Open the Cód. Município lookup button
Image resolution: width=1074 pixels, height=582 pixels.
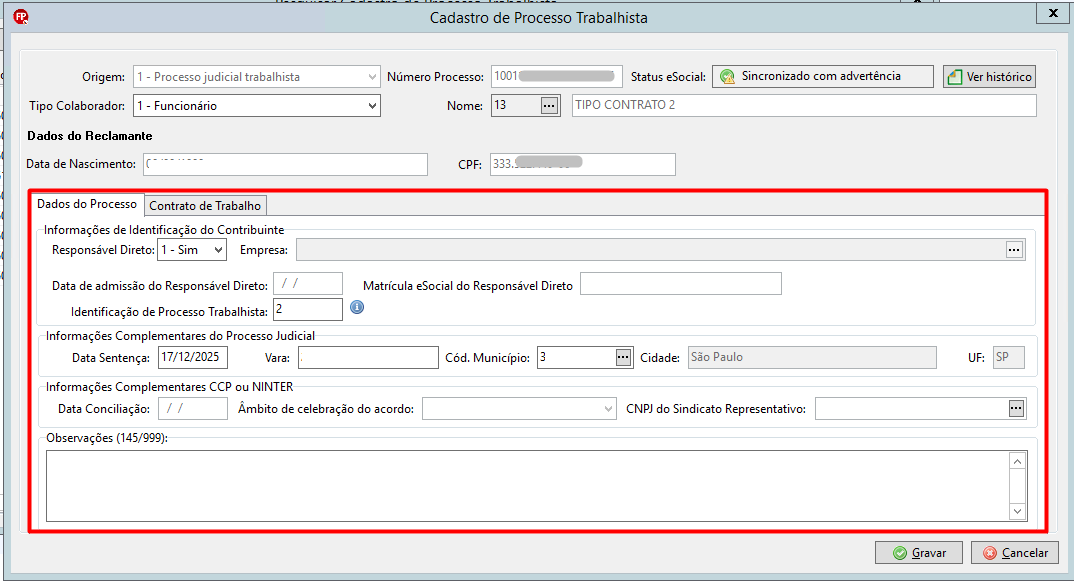tap(623, 357)
